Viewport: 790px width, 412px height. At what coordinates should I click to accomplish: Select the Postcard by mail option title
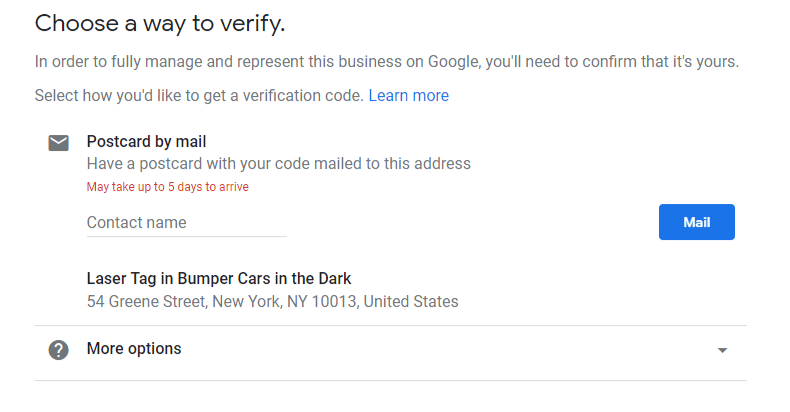click(146, 142)
